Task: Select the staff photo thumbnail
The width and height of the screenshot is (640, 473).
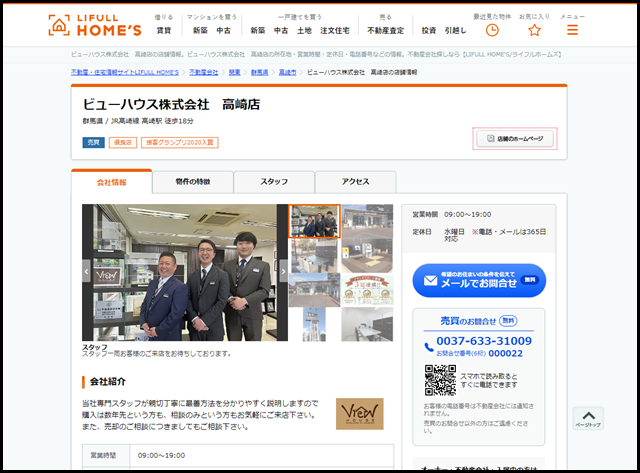Action: click(314, 221)
